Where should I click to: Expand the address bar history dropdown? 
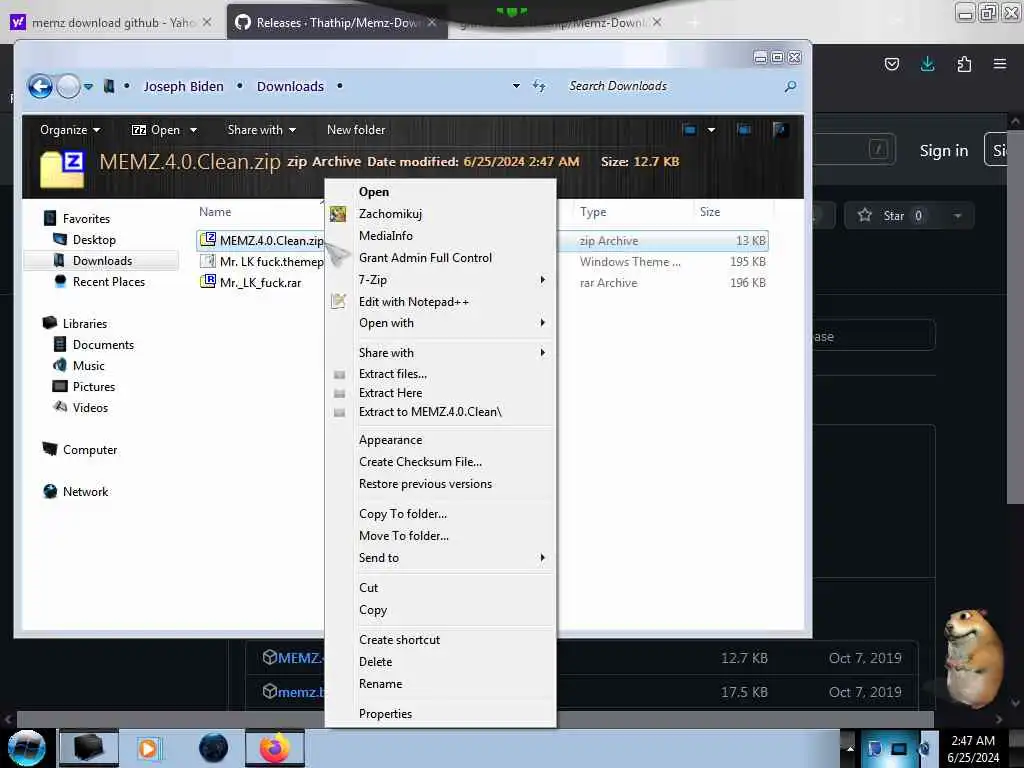[x=516, y=86]
